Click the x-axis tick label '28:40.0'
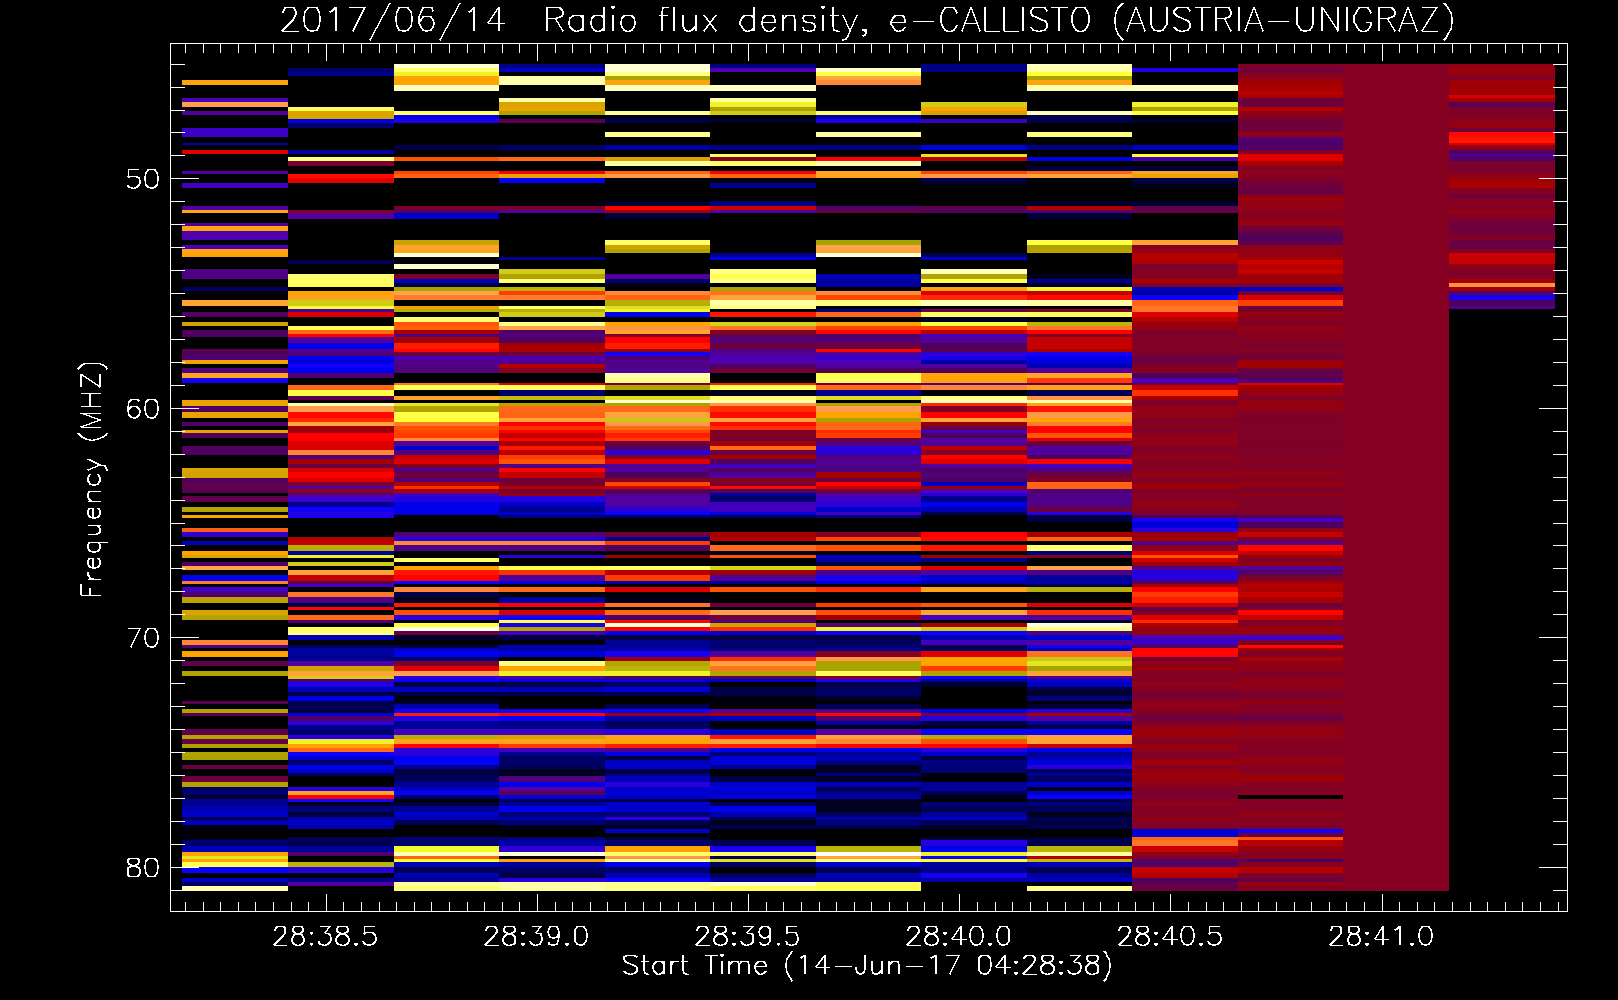Viewport: 1618px width, 1000px height. [958, 937]
